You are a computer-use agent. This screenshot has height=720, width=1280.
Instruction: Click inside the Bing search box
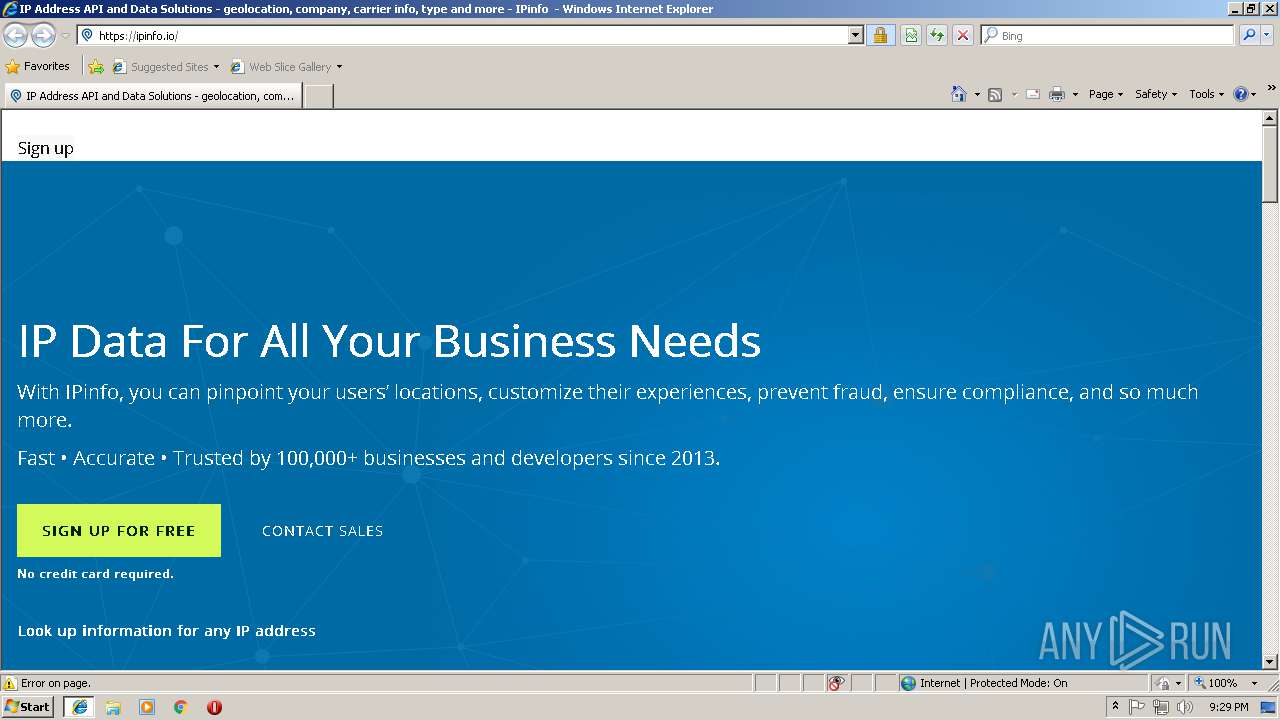coord(1108,35)
